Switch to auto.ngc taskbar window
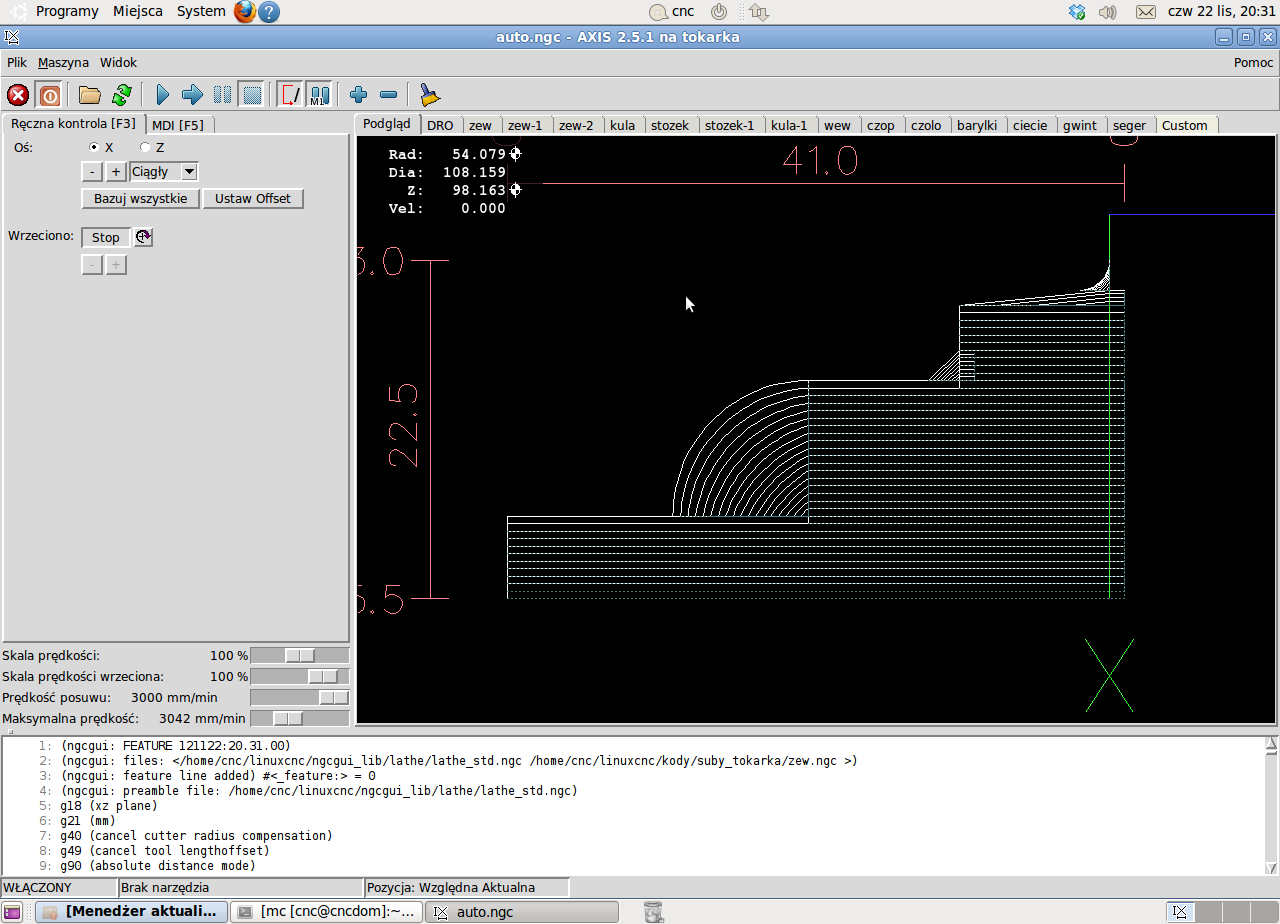This screenshot has height=924, width=1280. point(521,912)
